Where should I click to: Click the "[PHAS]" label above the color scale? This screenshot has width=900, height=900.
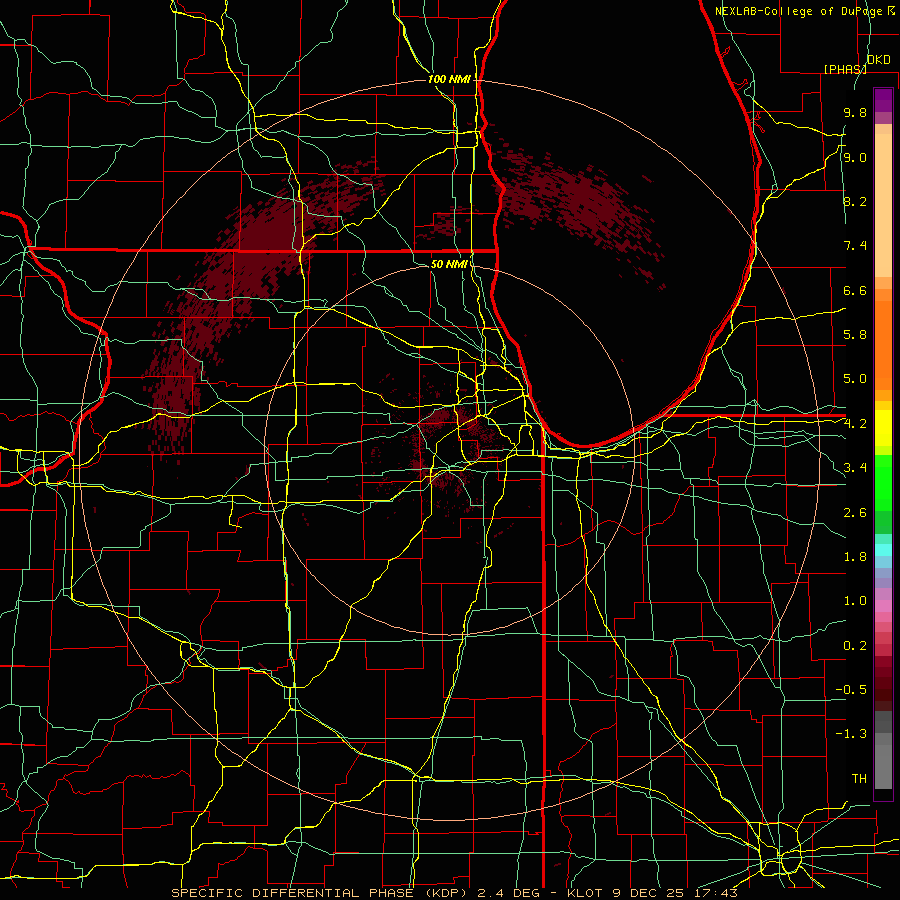point(844,69)
